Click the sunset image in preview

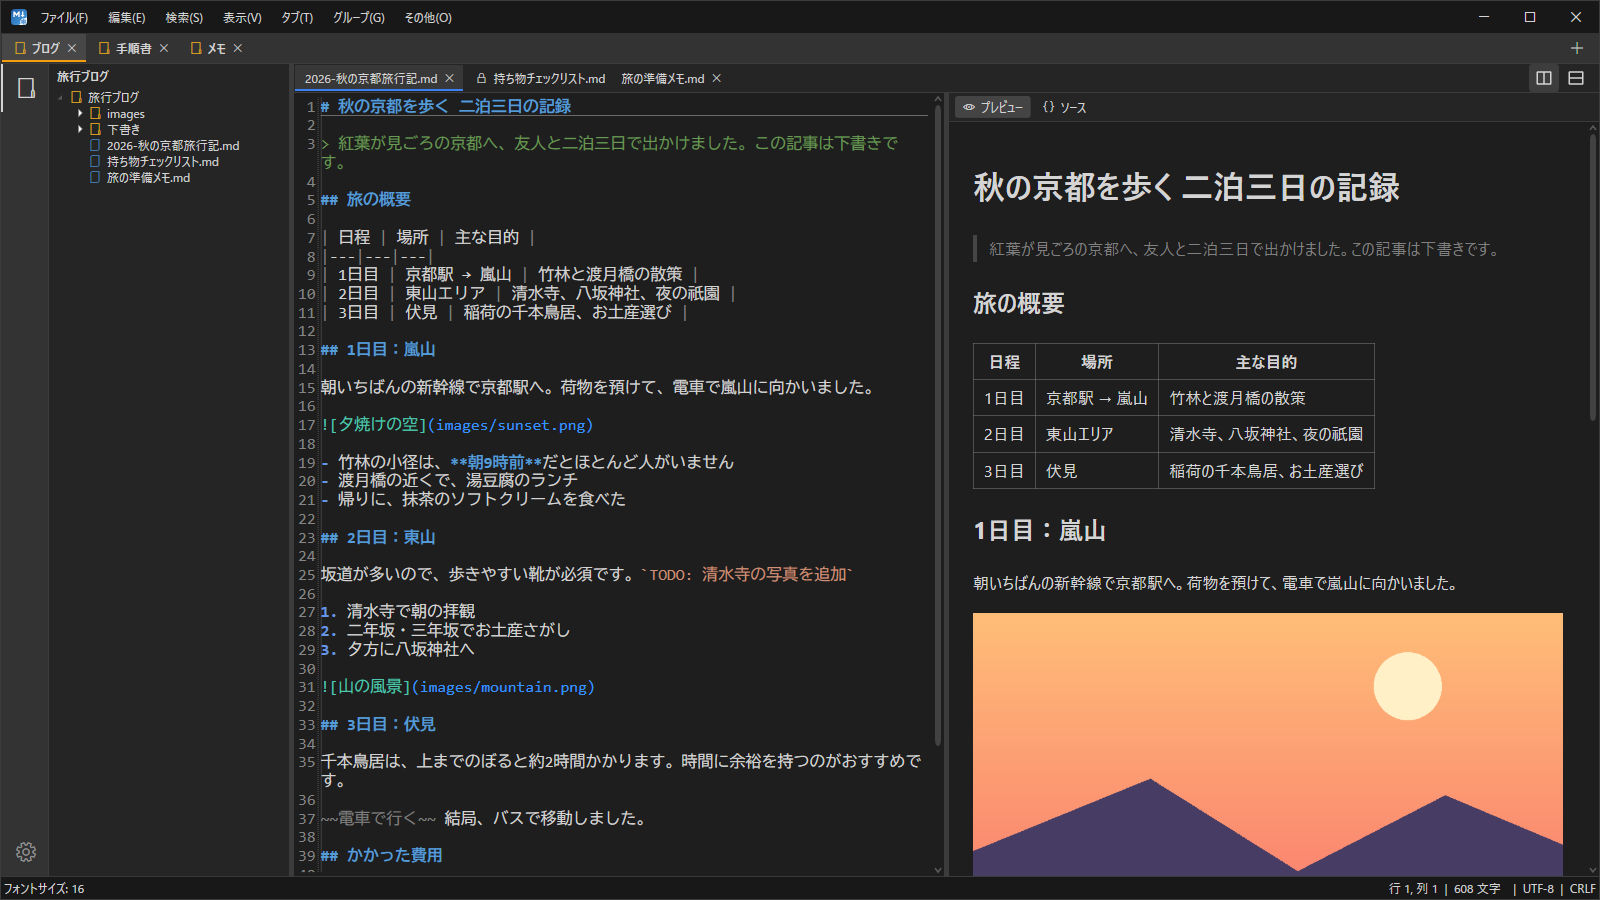[1267, 744]
